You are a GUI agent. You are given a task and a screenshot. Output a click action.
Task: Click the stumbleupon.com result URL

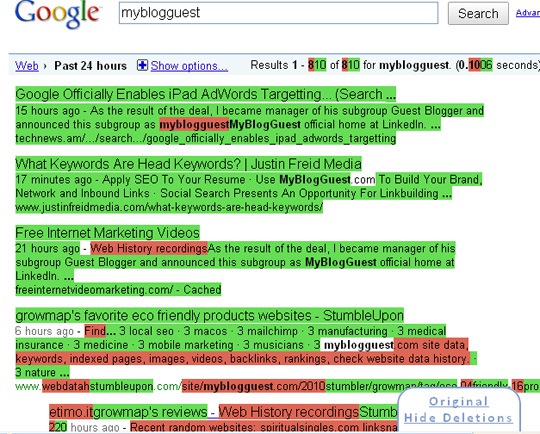(276, 386)
